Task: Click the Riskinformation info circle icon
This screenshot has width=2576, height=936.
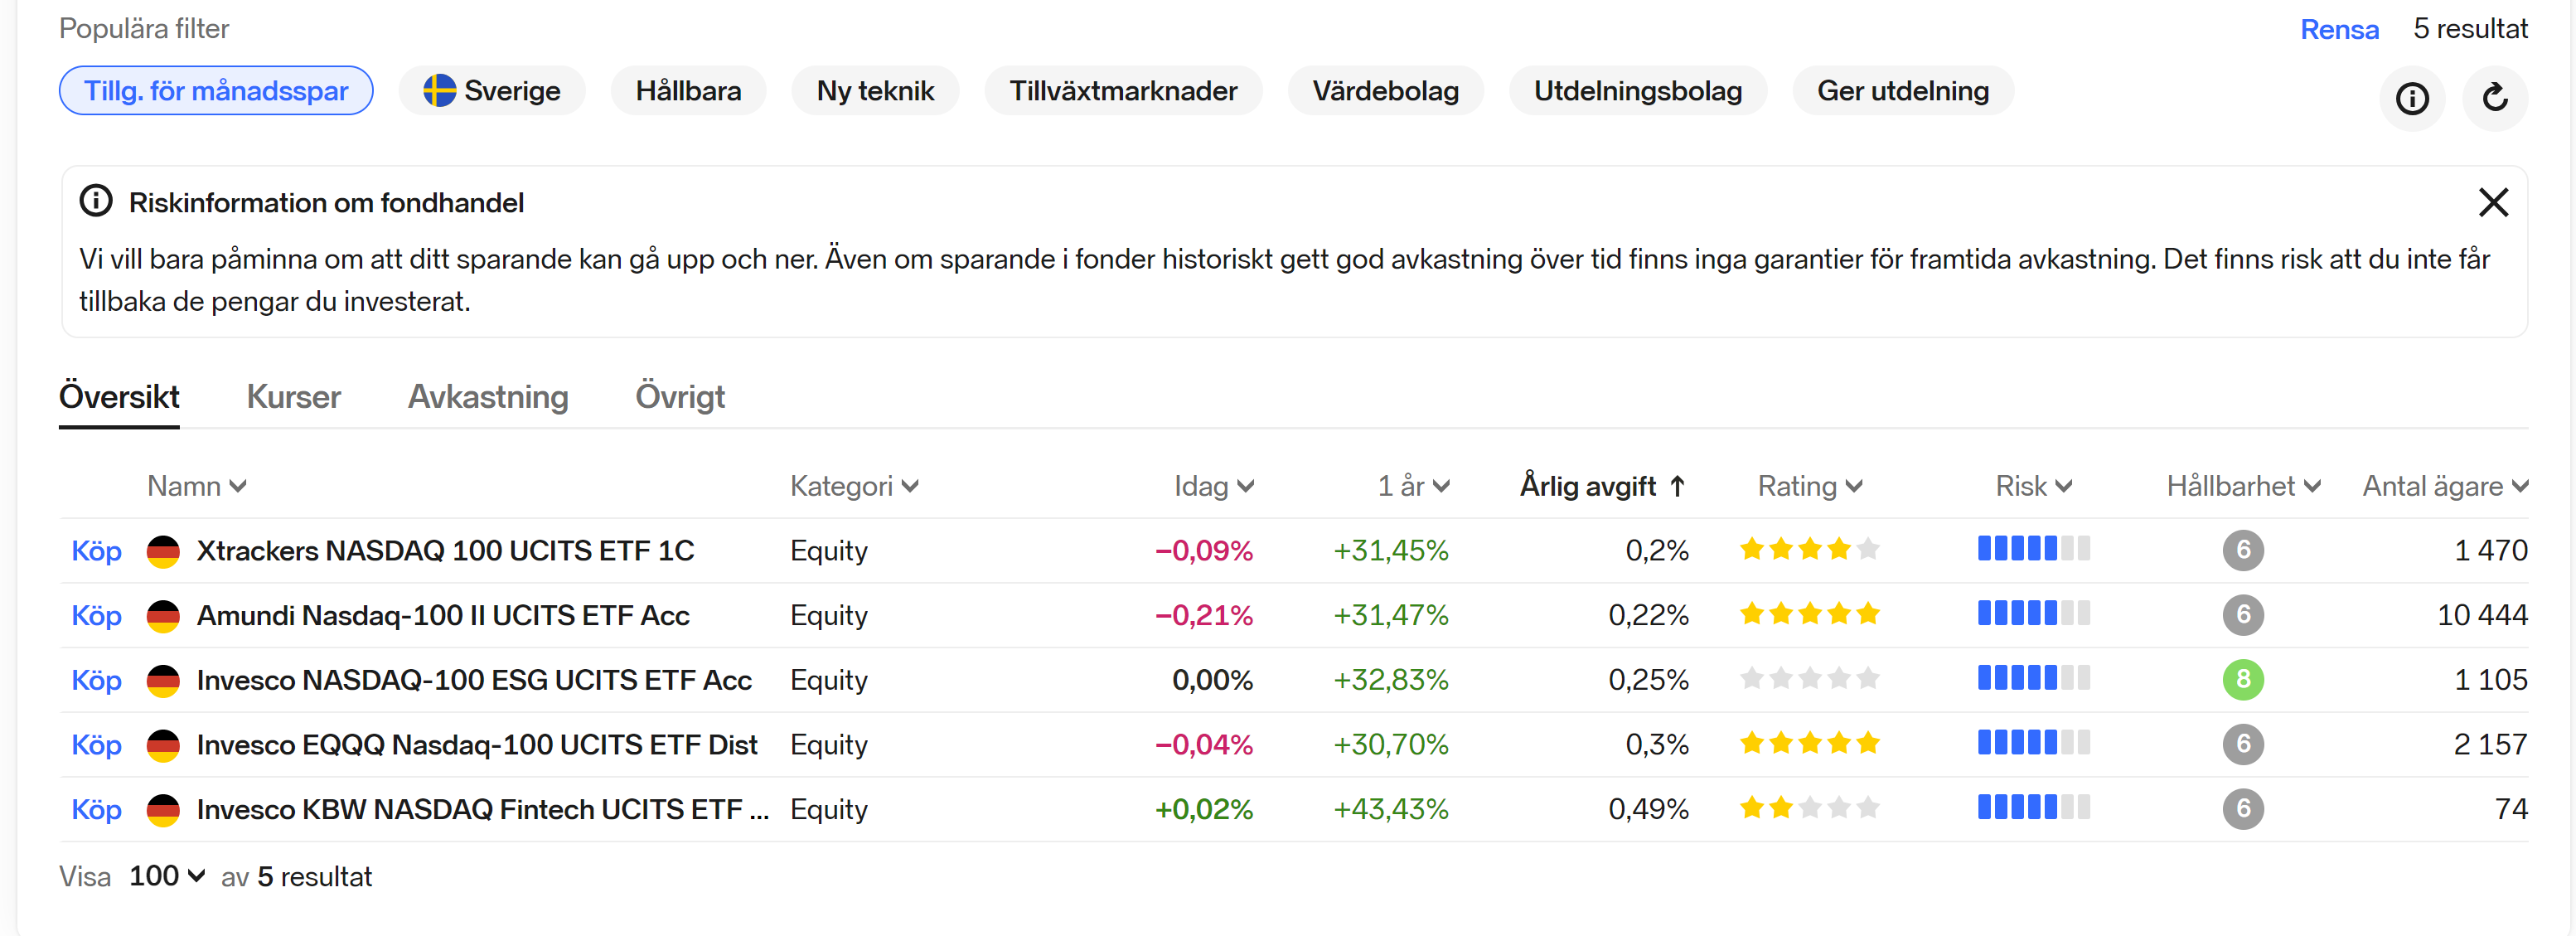Action: (96, 201)
